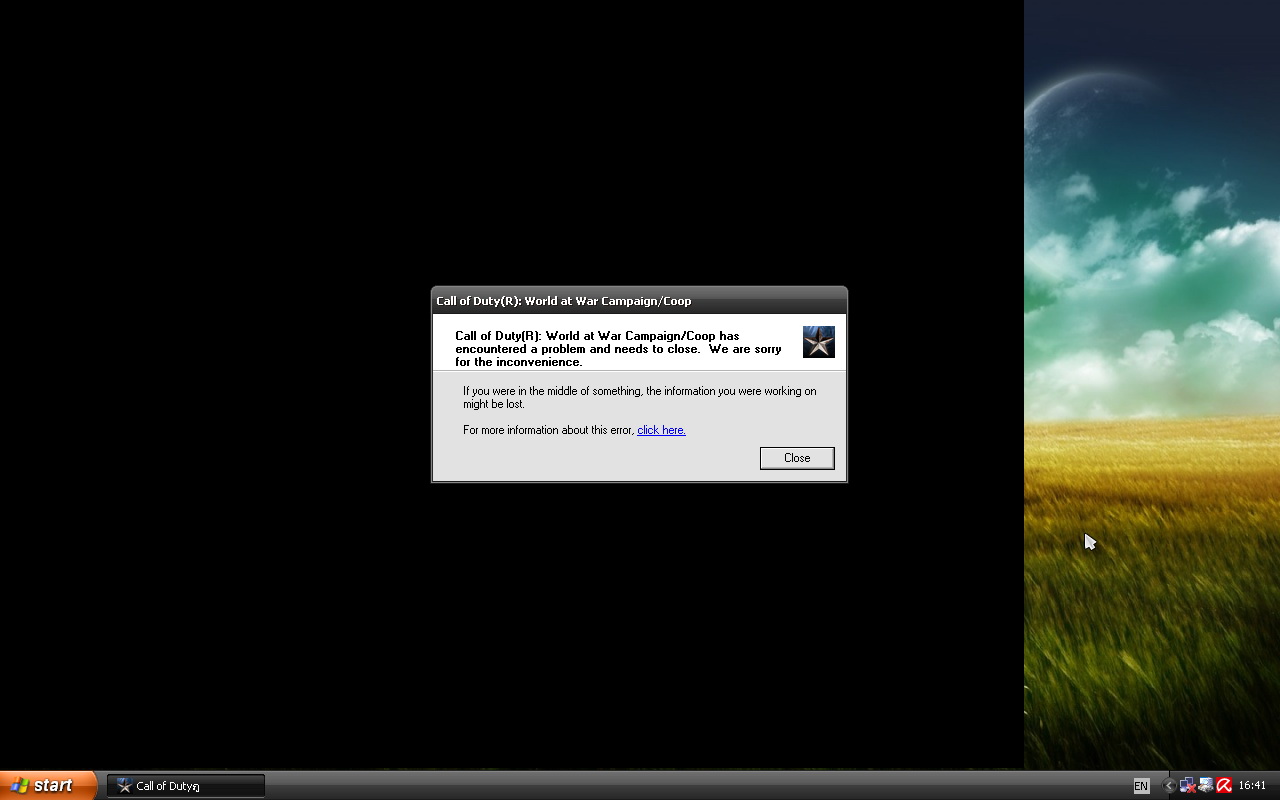This screenshot has width=1280, height=800.
Task: Open the EN language bar indicator
Action: click(1141, 786)
